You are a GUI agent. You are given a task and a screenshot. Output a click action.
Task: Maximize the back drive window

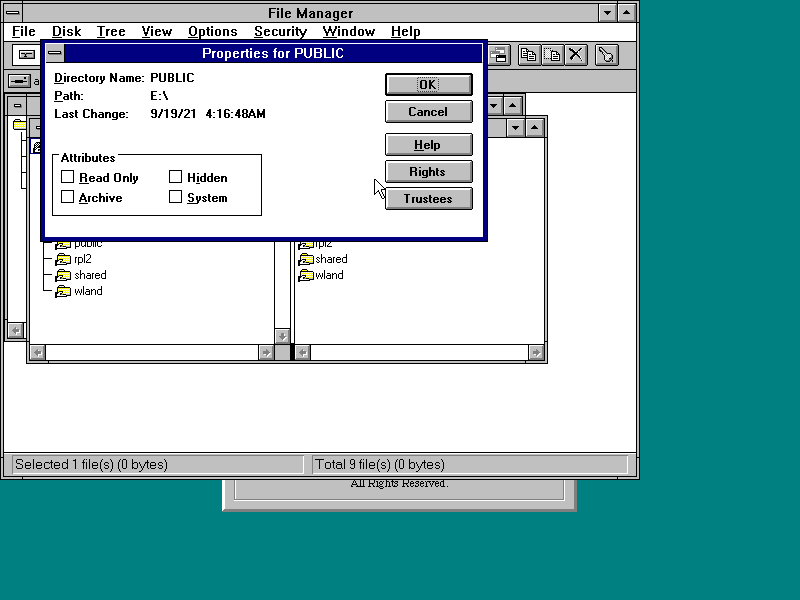coord(513,106)
